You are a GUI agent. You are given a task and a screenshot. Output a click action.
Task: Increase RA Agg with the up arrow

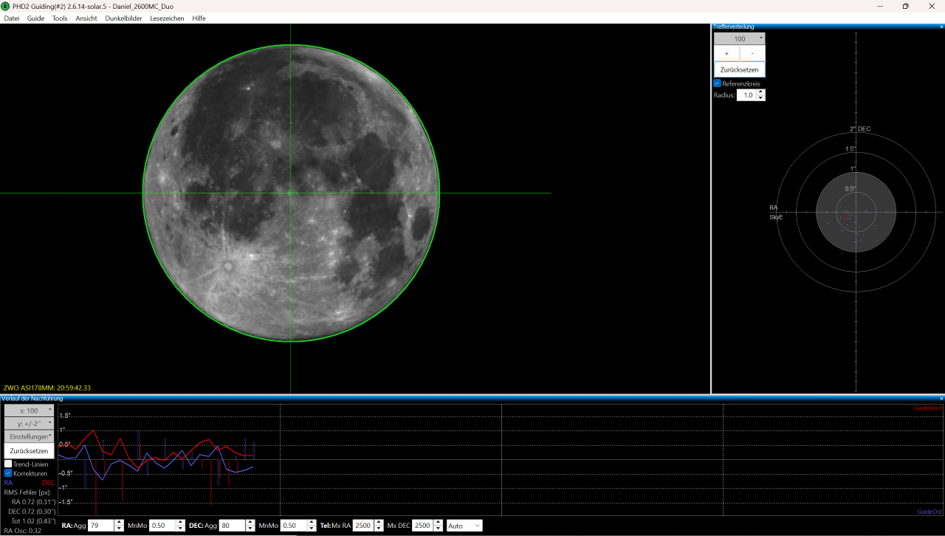coord(119,523)
